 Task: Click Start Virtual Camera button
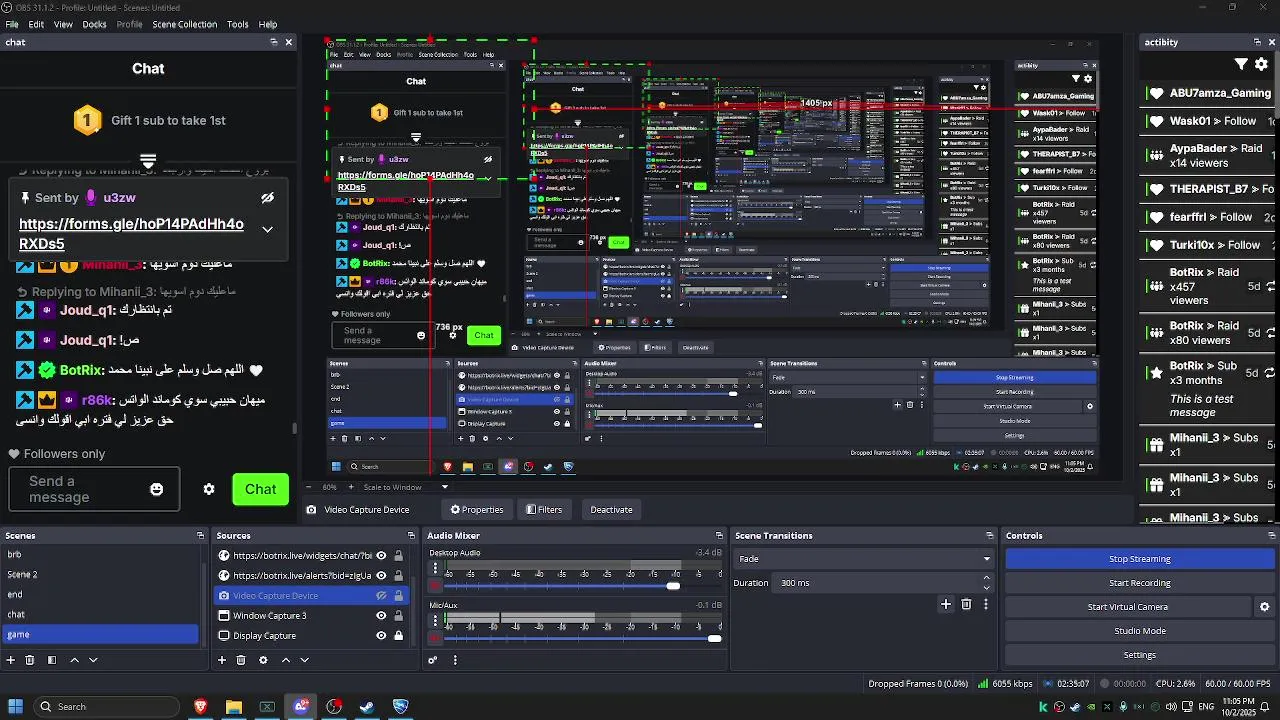[1127, 607]
